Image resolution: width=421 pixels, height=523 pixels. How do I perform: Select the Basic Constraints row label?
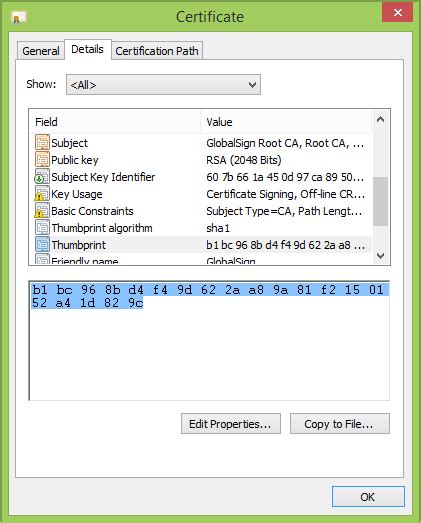(x=92, y=211)
